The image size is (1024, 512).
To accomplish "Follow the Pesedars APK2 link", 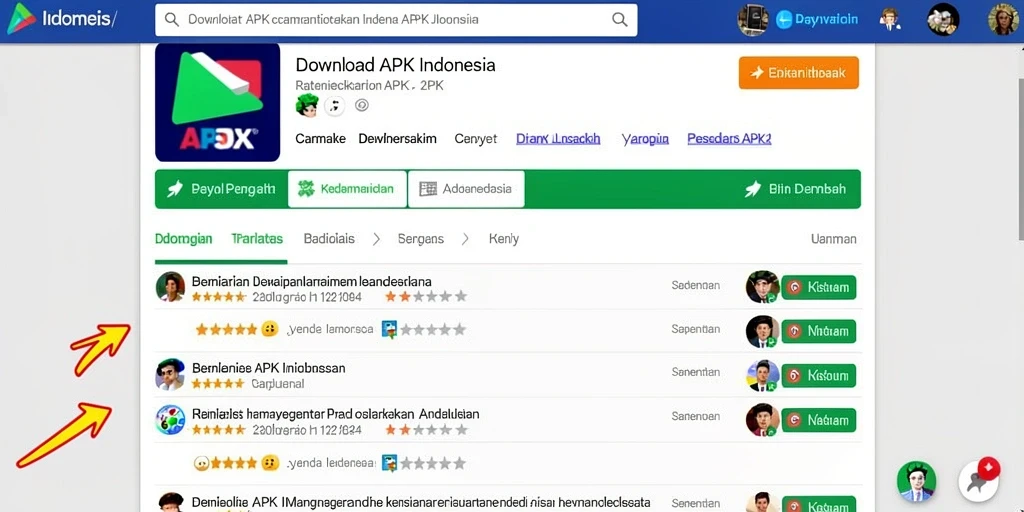I will point(729,138).
